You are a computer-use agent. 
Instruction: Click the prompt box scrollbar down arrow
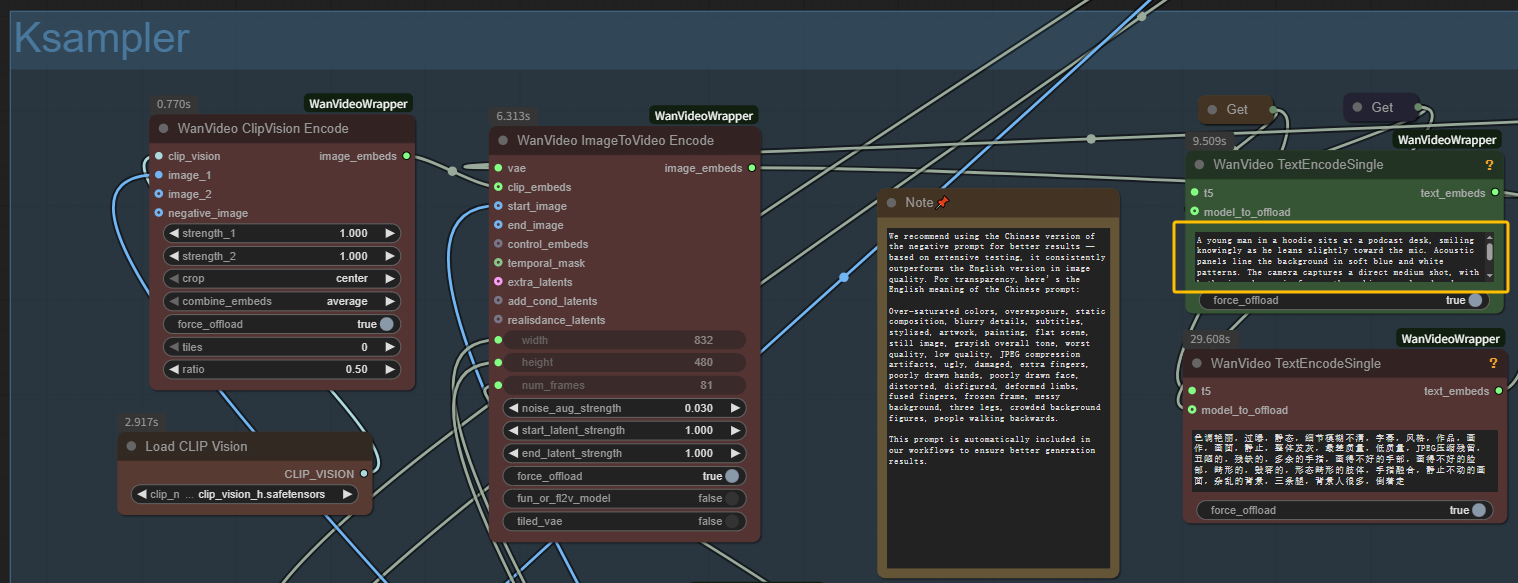1489,275
